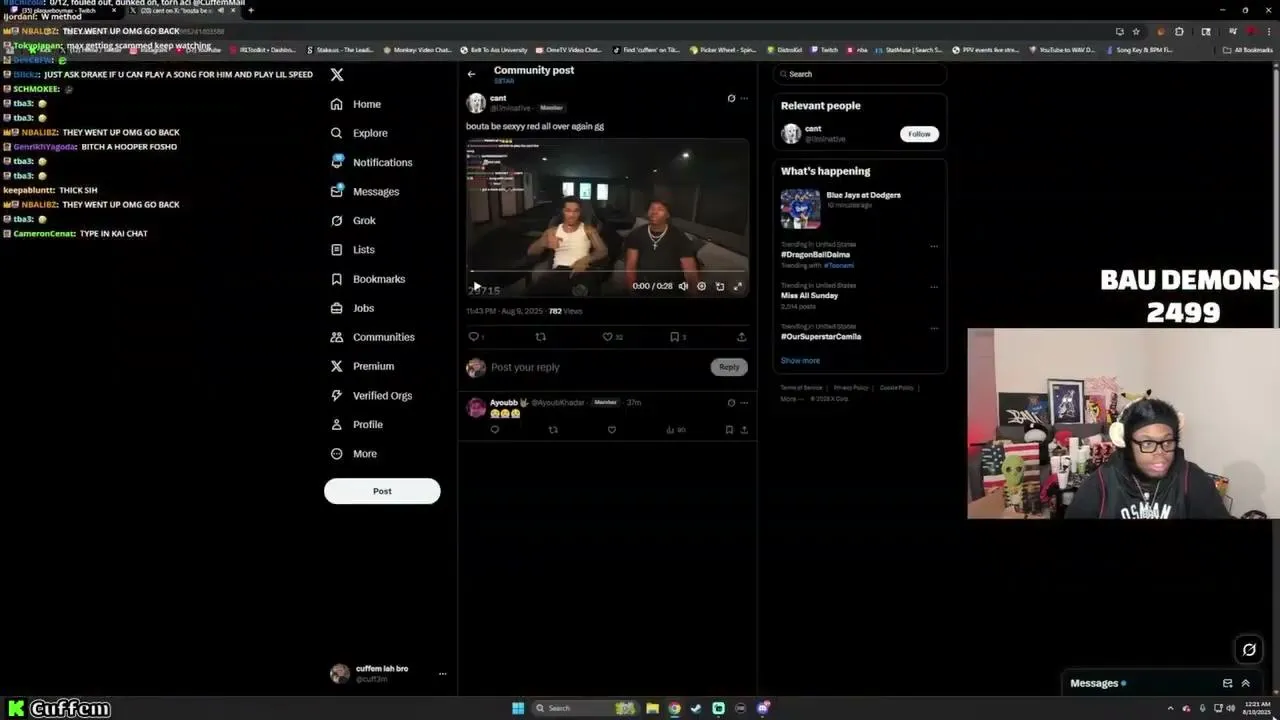Open the #OurSuperstarCamila trend
This screenshot has height=720, width=1280.
[821, 337]
